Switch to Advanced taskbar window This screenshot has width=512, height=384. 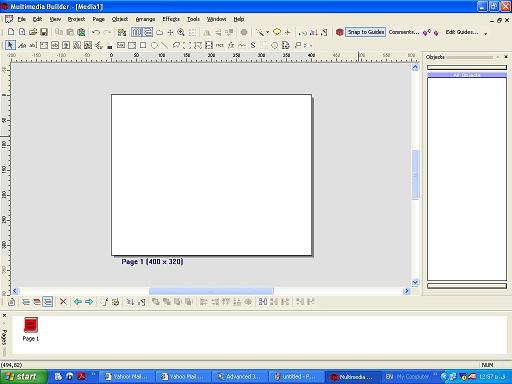[240, 377]
